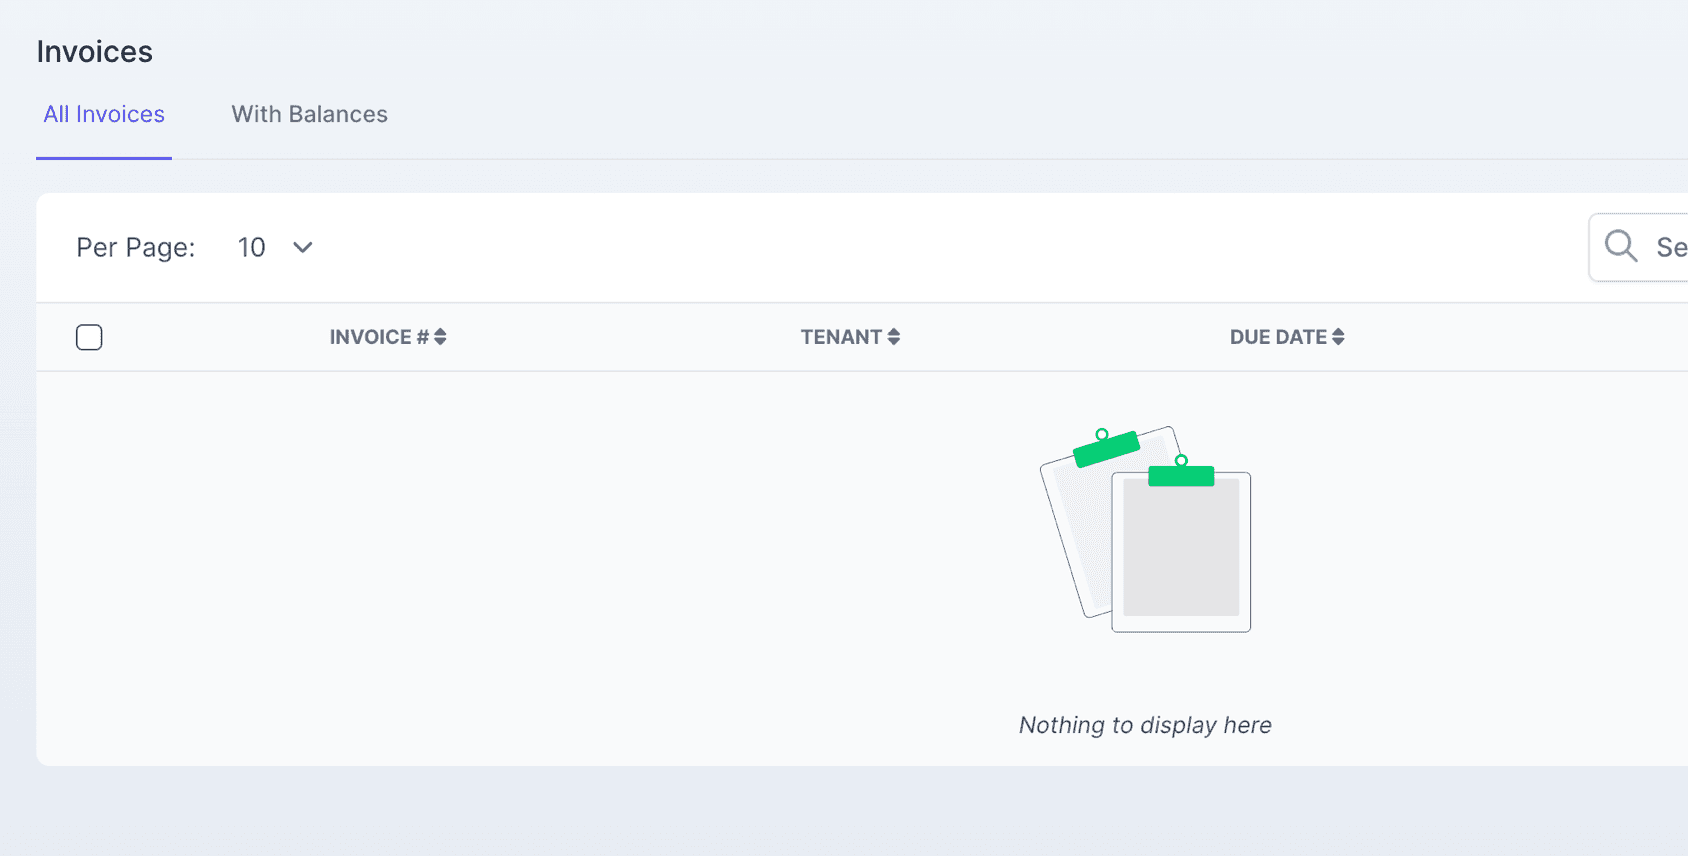Image resolution: width=1688 pixels, height=856 pixels.
Task: Click the sort arrows beside DUE DATE
Action: coord(1338,338)
